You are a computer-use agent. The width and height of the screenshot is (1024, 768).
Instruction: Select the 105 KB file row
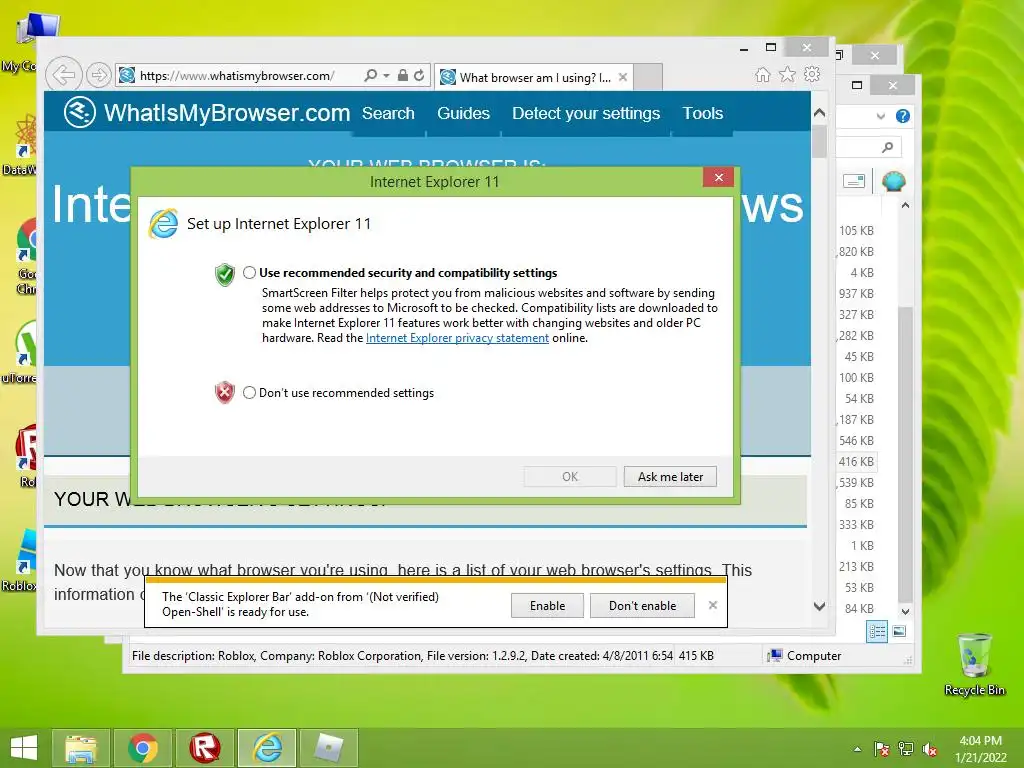point(856,231)
